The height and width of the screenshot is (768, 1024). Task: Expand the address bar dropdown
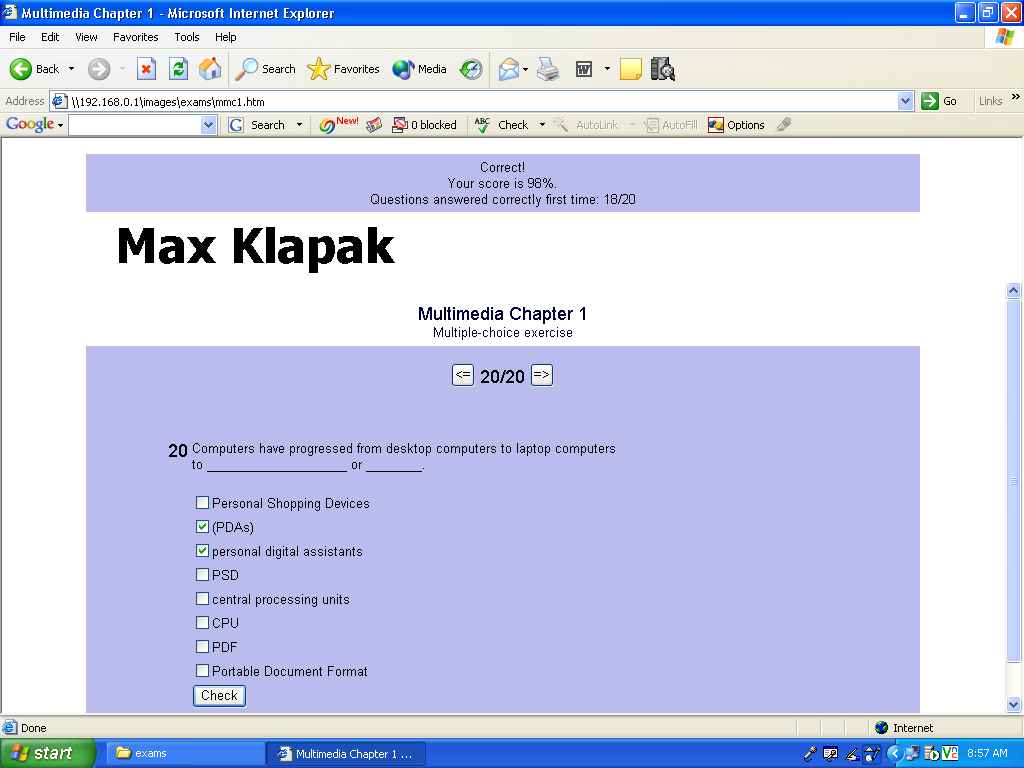(905, 101)
